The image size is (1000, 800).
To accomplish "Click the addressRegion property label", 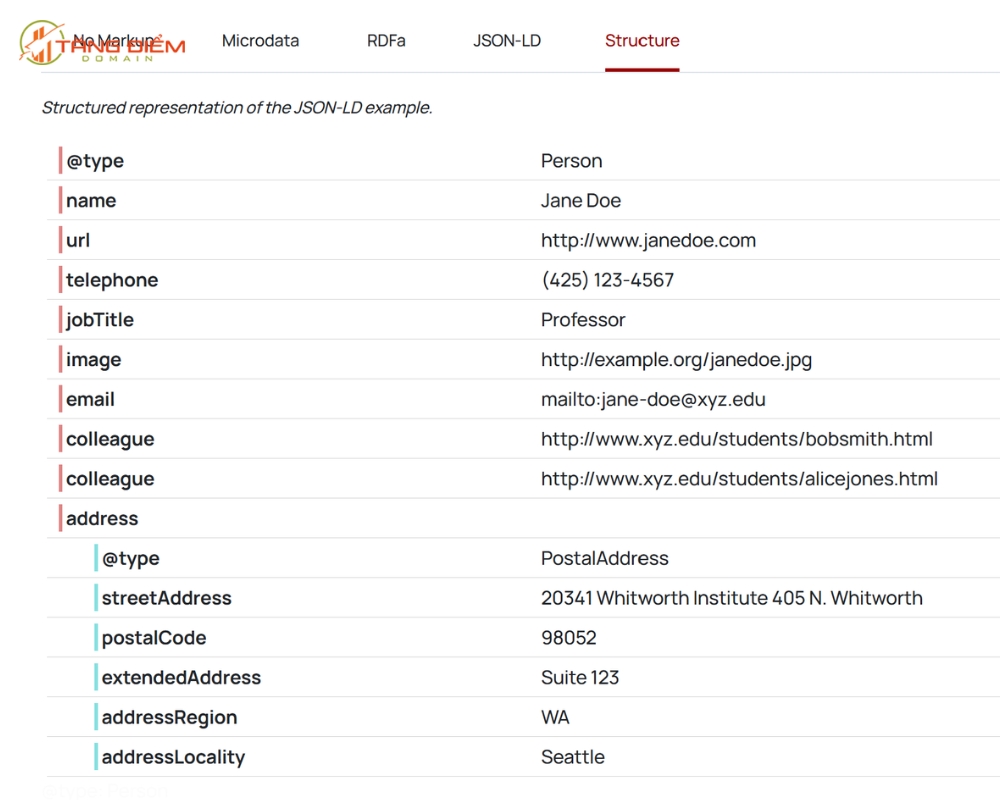I will pyautogui.click(x=170, y=718).
